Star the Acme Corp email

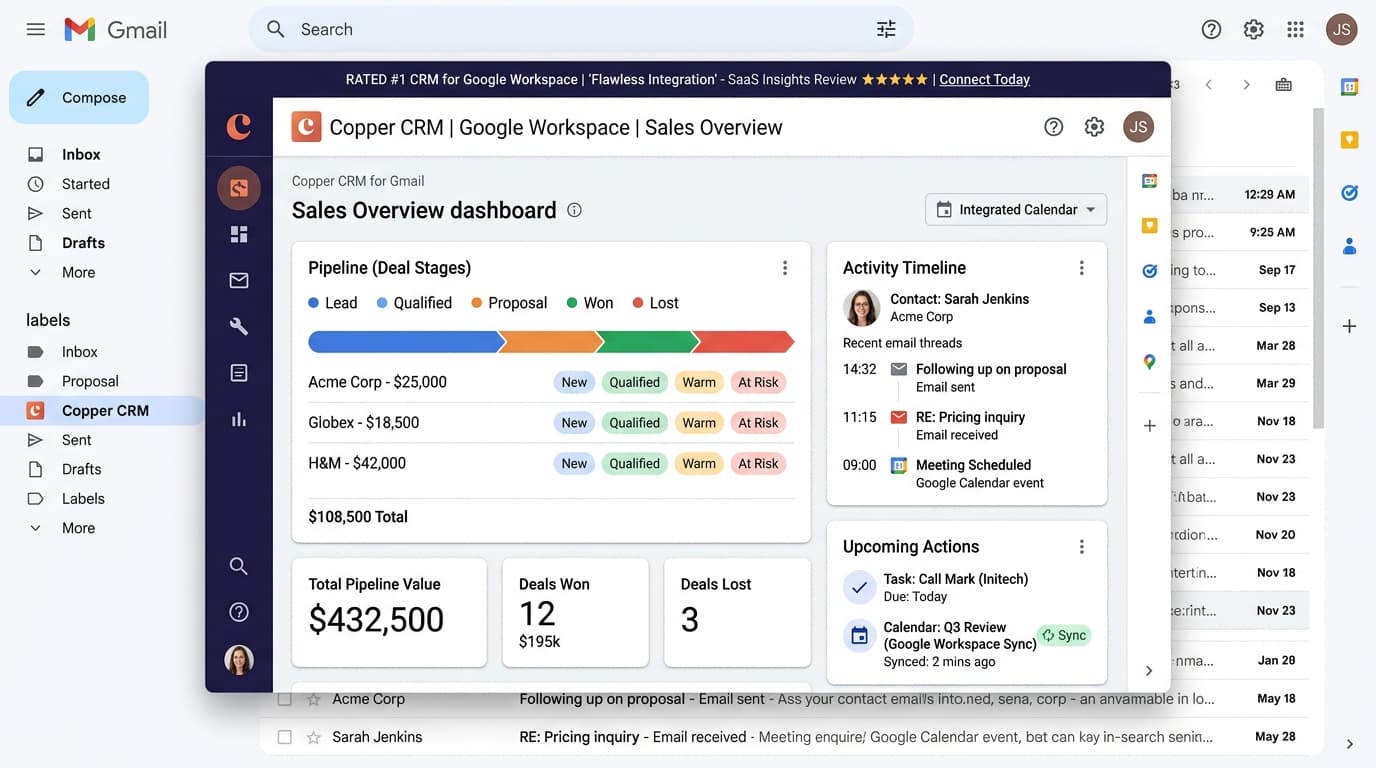pyautogui.click(x=313, y=699)
